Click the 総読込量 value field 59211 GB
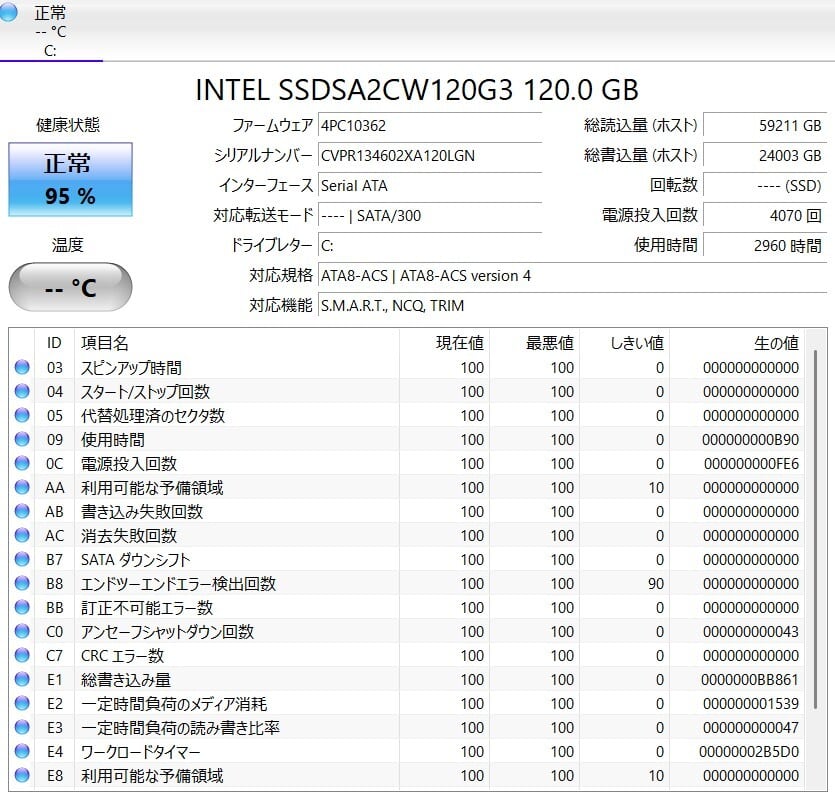Screen dimensions: 835x798 pos(763,126)
